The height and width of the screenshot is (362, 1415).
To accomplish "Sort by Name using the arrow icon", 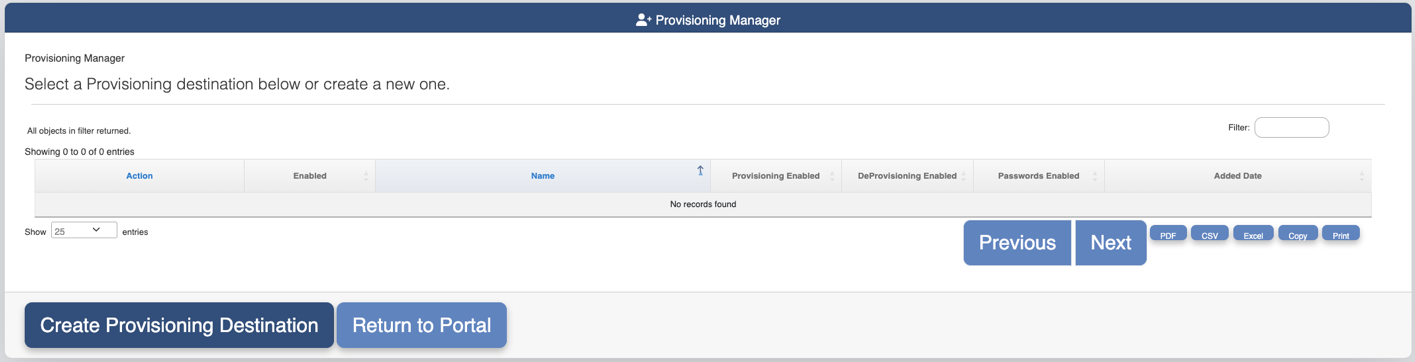I will tap(700, 171).
